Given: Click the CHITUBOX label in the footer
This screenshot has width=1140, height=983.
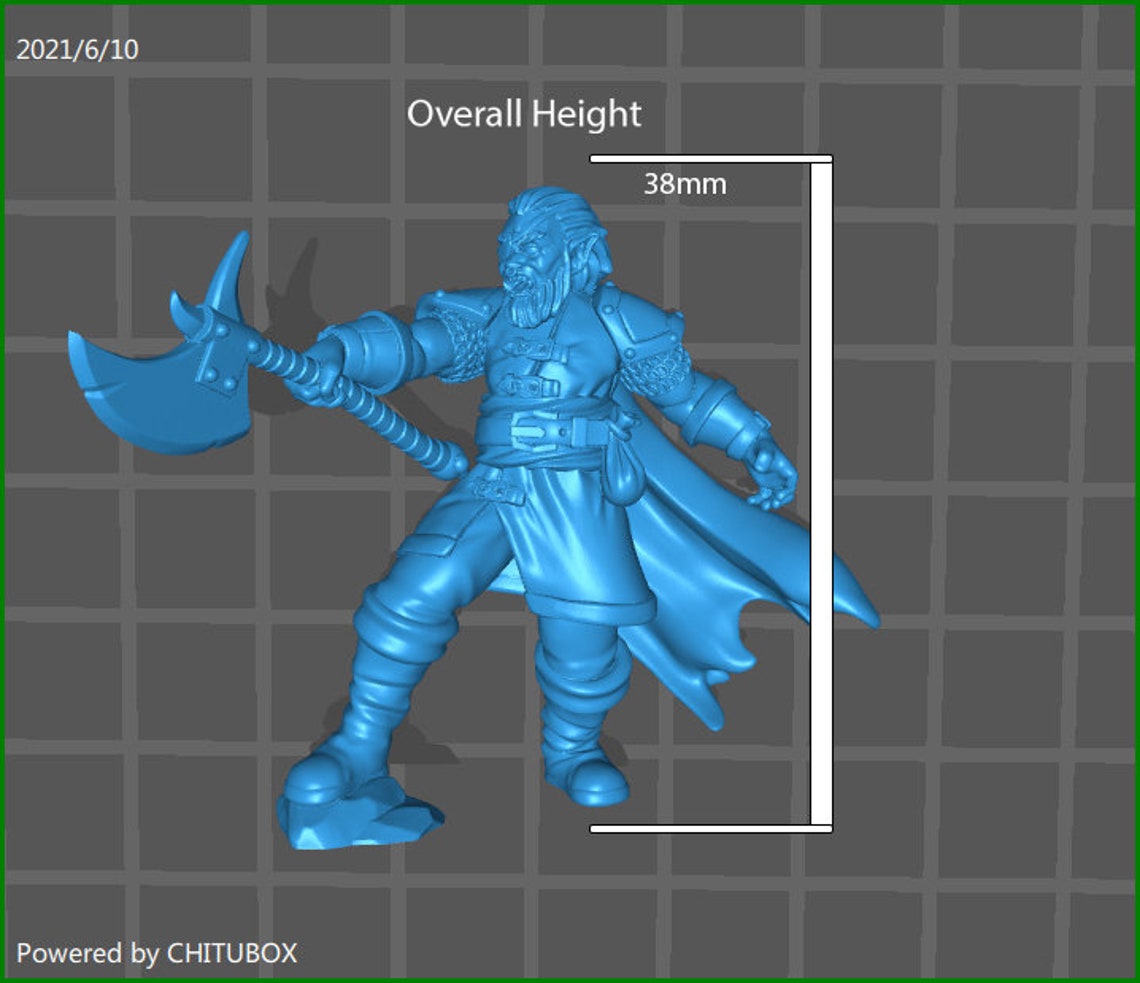Looking at the screenshot, I should (x=240, y=953).
